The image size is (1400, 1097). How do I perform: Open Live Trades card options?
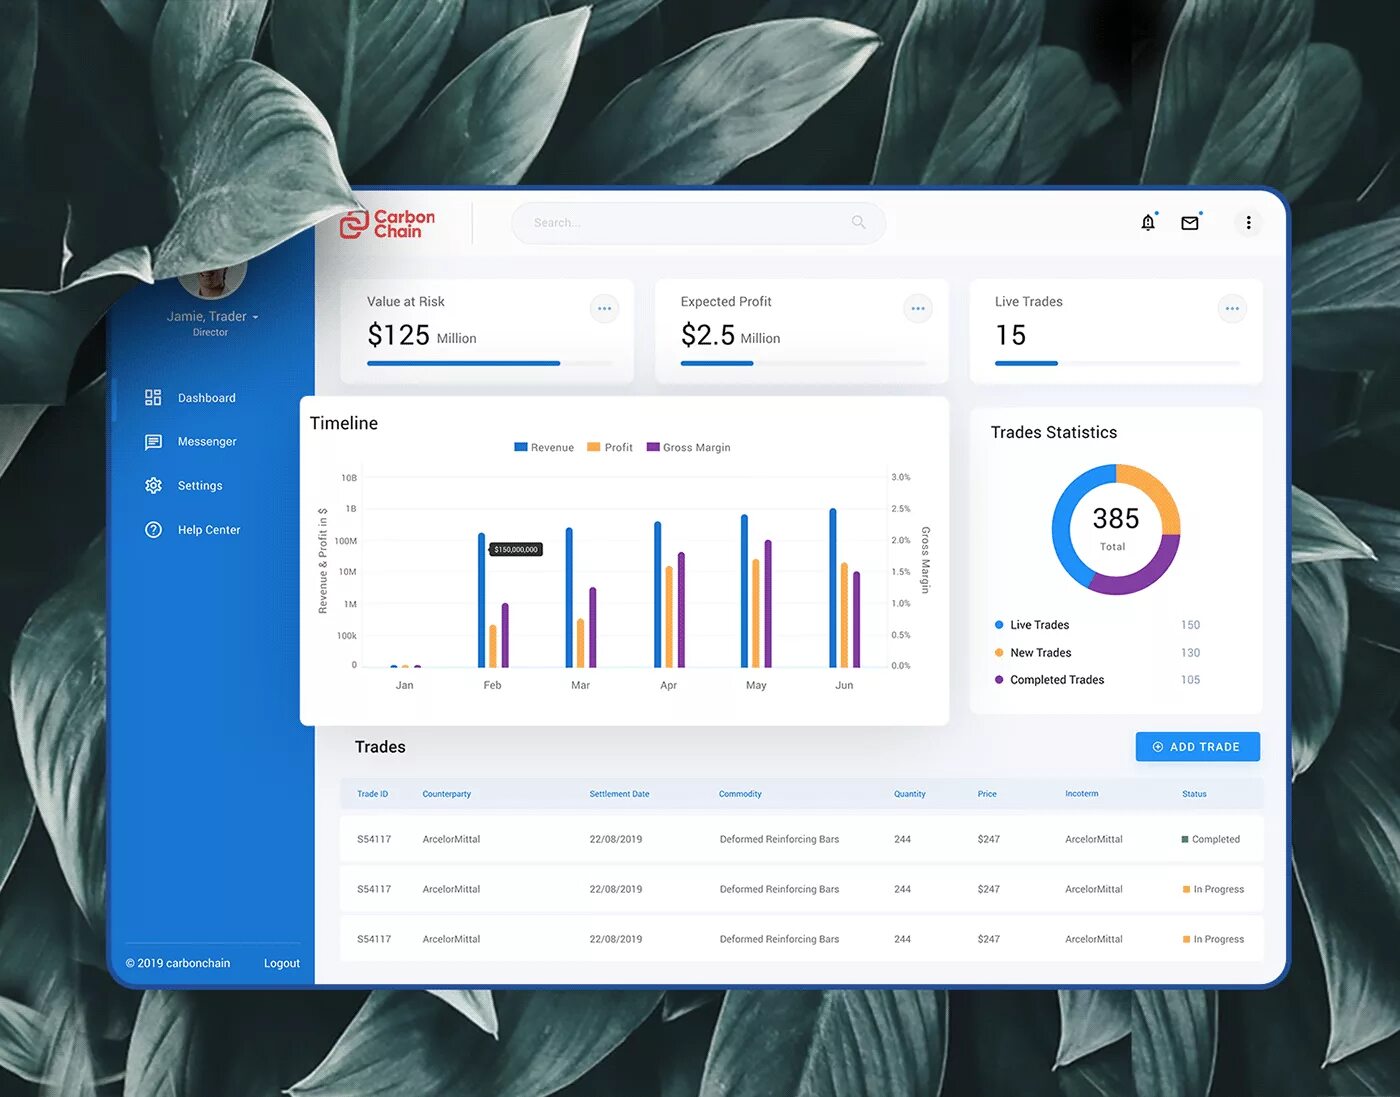point(1232,308)
